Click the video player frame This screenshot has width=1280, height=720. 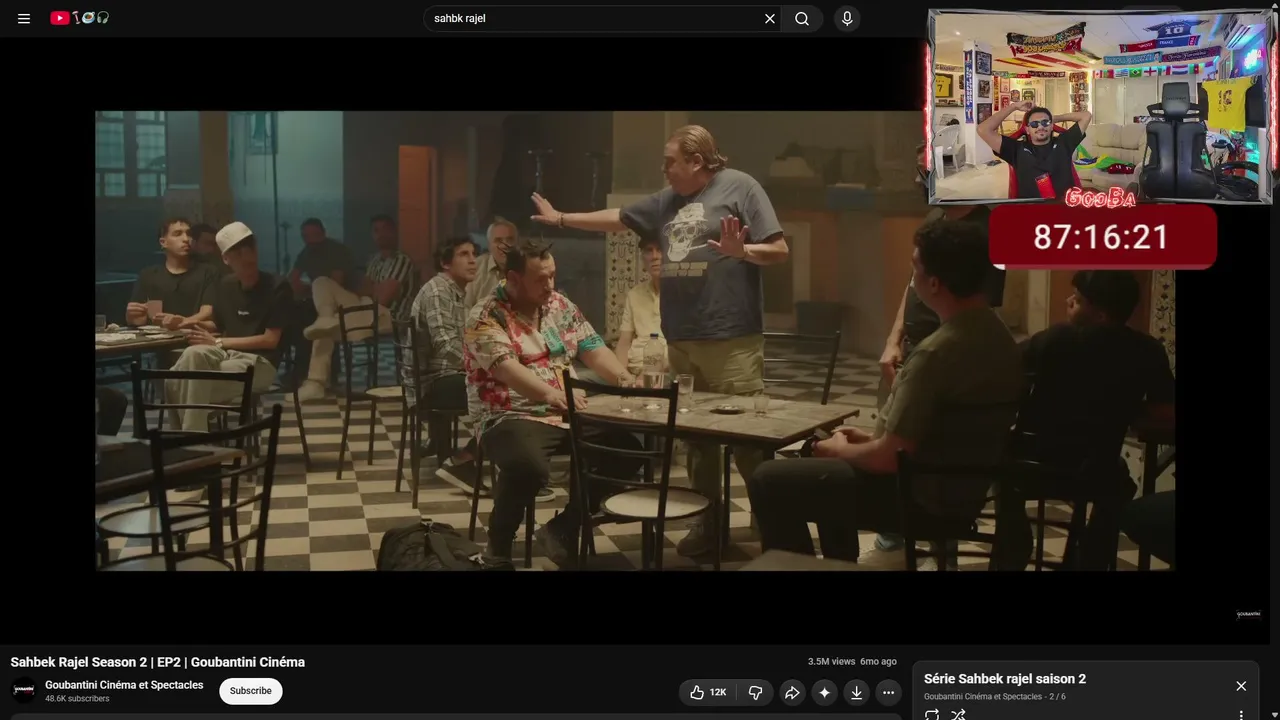635,340
